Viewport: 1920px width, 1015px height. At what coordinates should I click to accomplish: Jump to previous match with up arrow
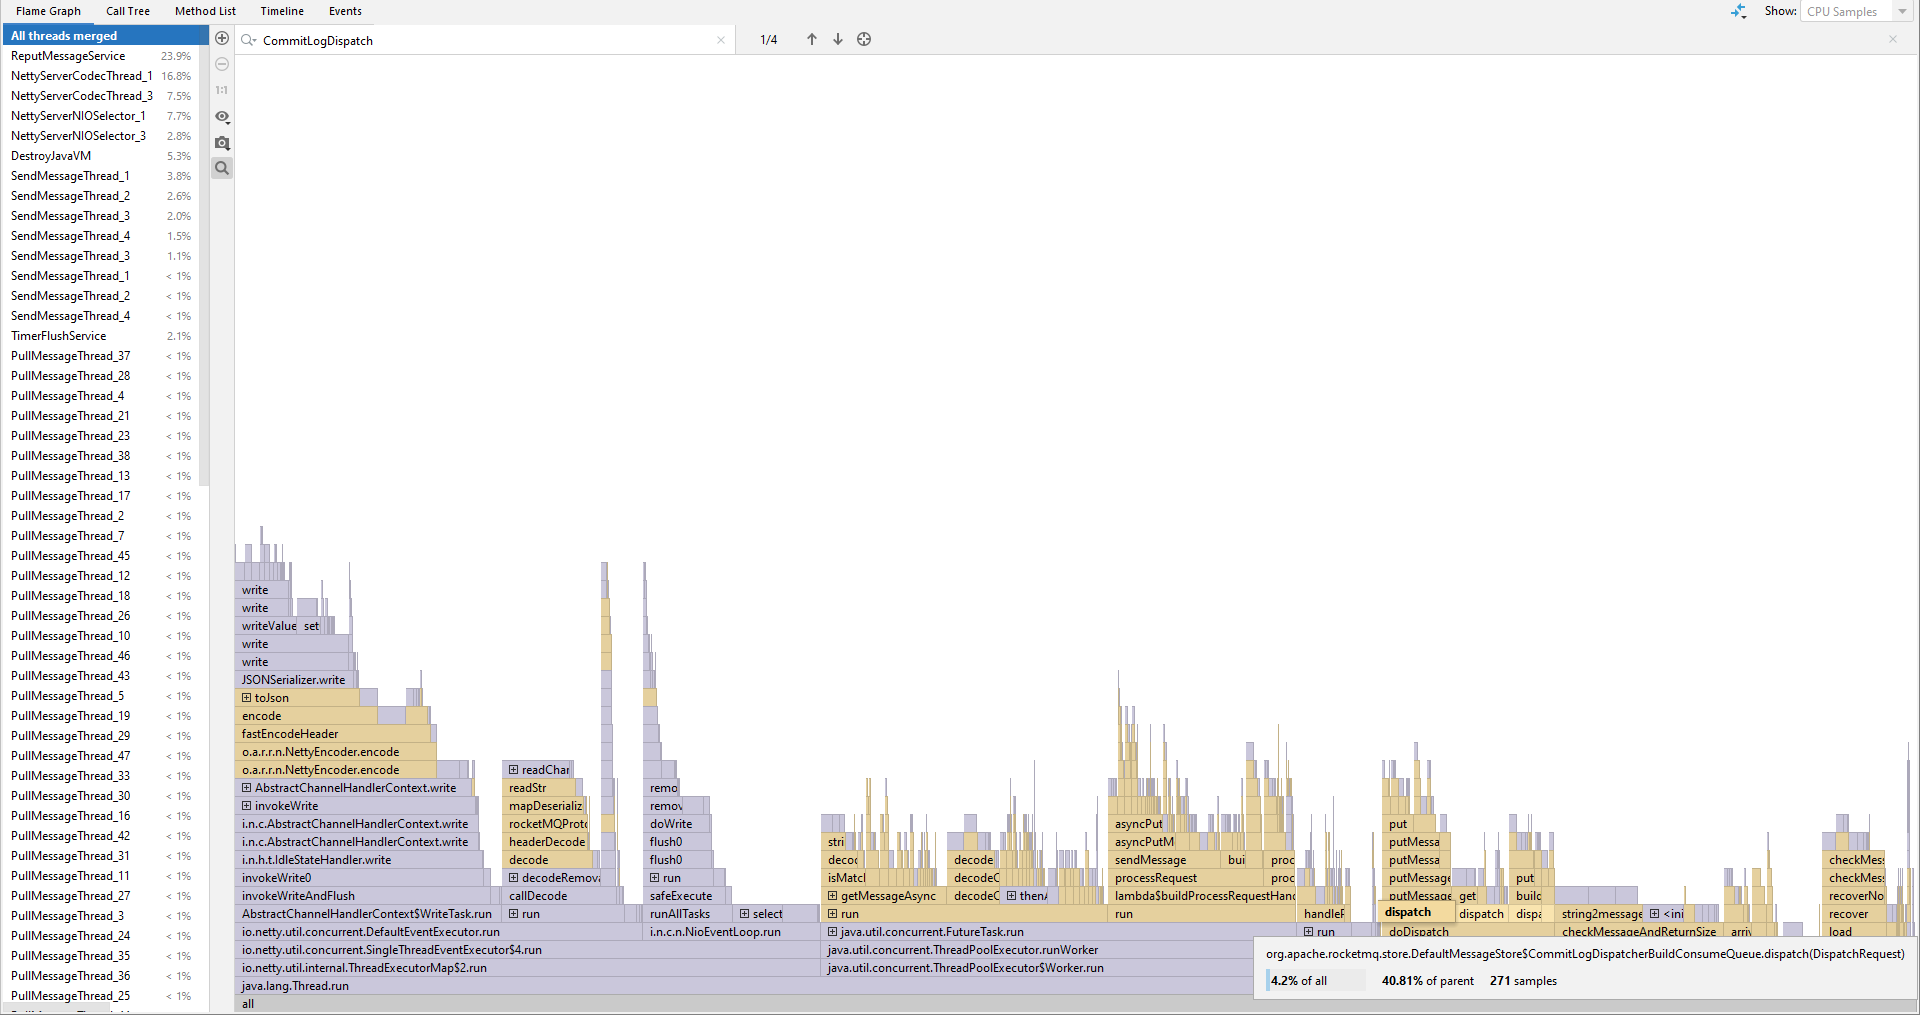pyautogui.click(x=811, y=39)
